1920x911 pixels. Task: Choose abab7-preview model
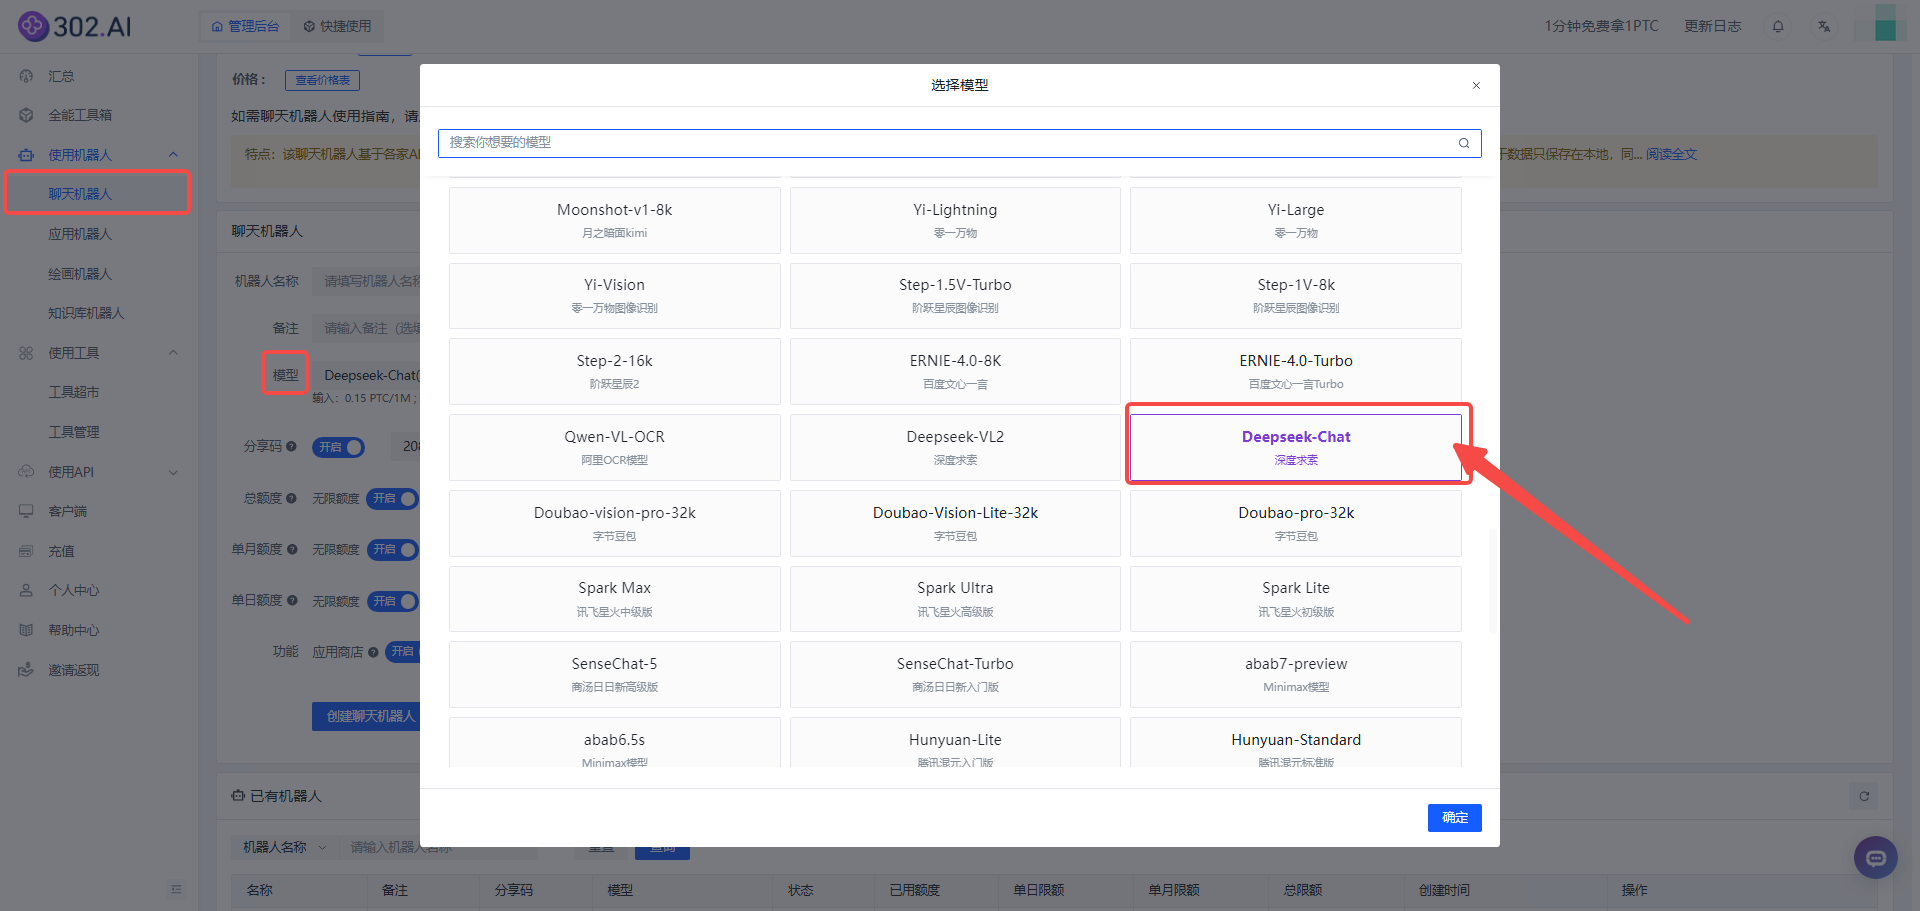(1296, 674)
